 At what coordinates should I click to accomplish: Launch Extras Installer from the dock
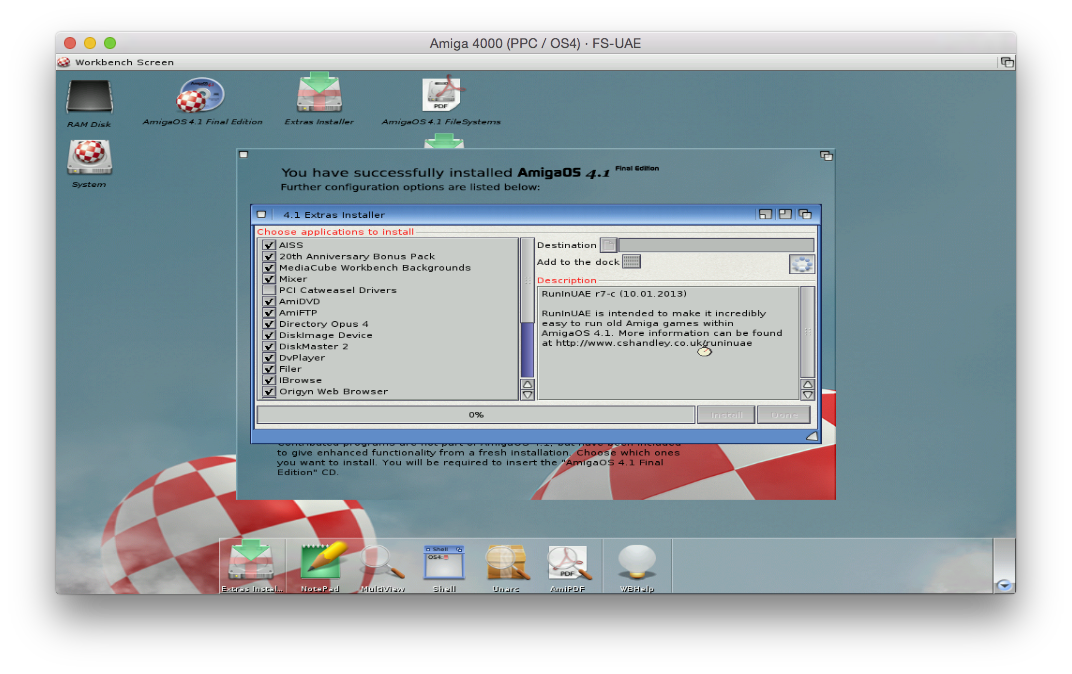[x=251, y=566]
